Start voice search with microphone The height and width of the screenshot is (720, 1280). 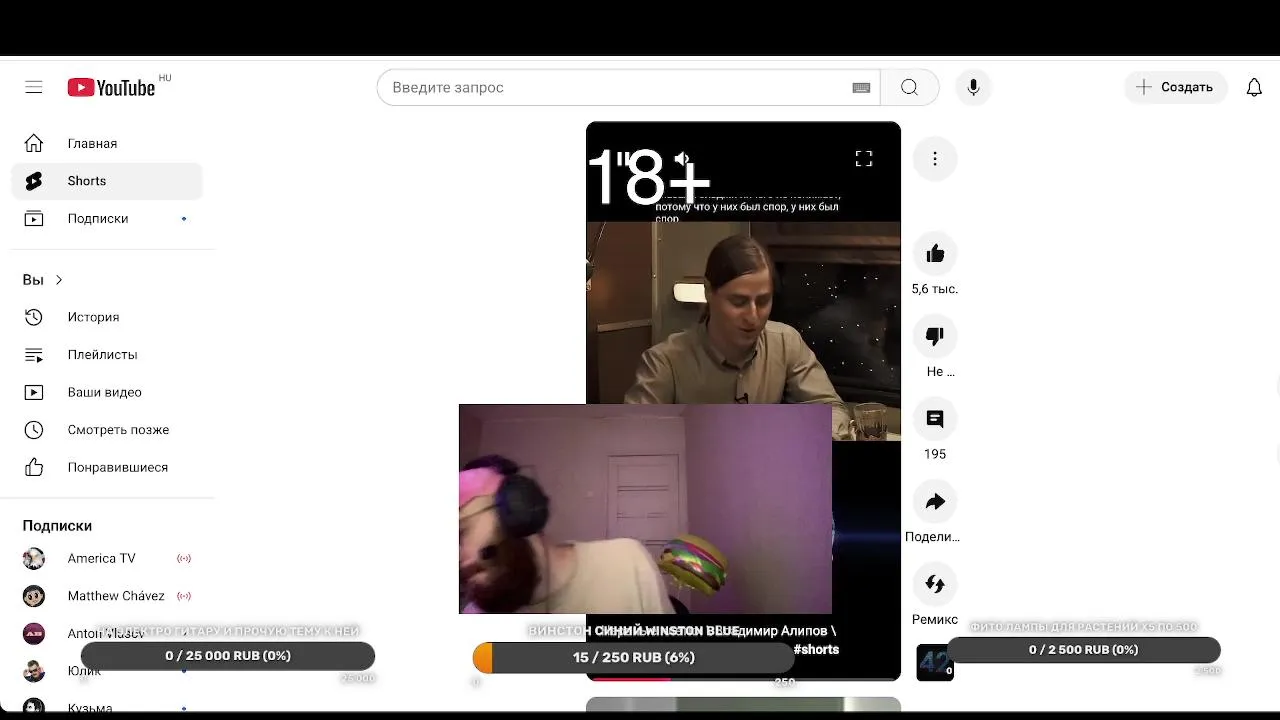click(973, 87)
